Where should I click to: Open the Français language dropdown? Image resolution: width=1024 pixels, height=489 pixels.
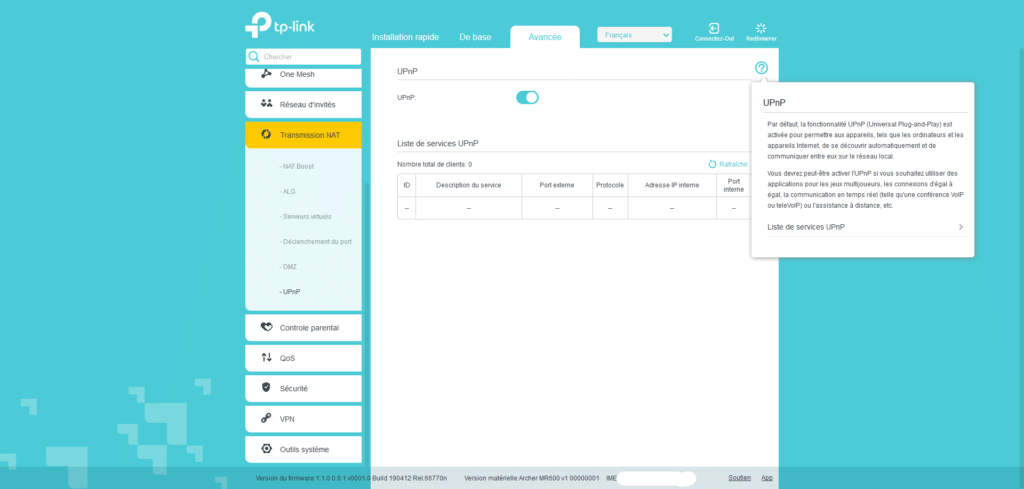coord(634,35)
